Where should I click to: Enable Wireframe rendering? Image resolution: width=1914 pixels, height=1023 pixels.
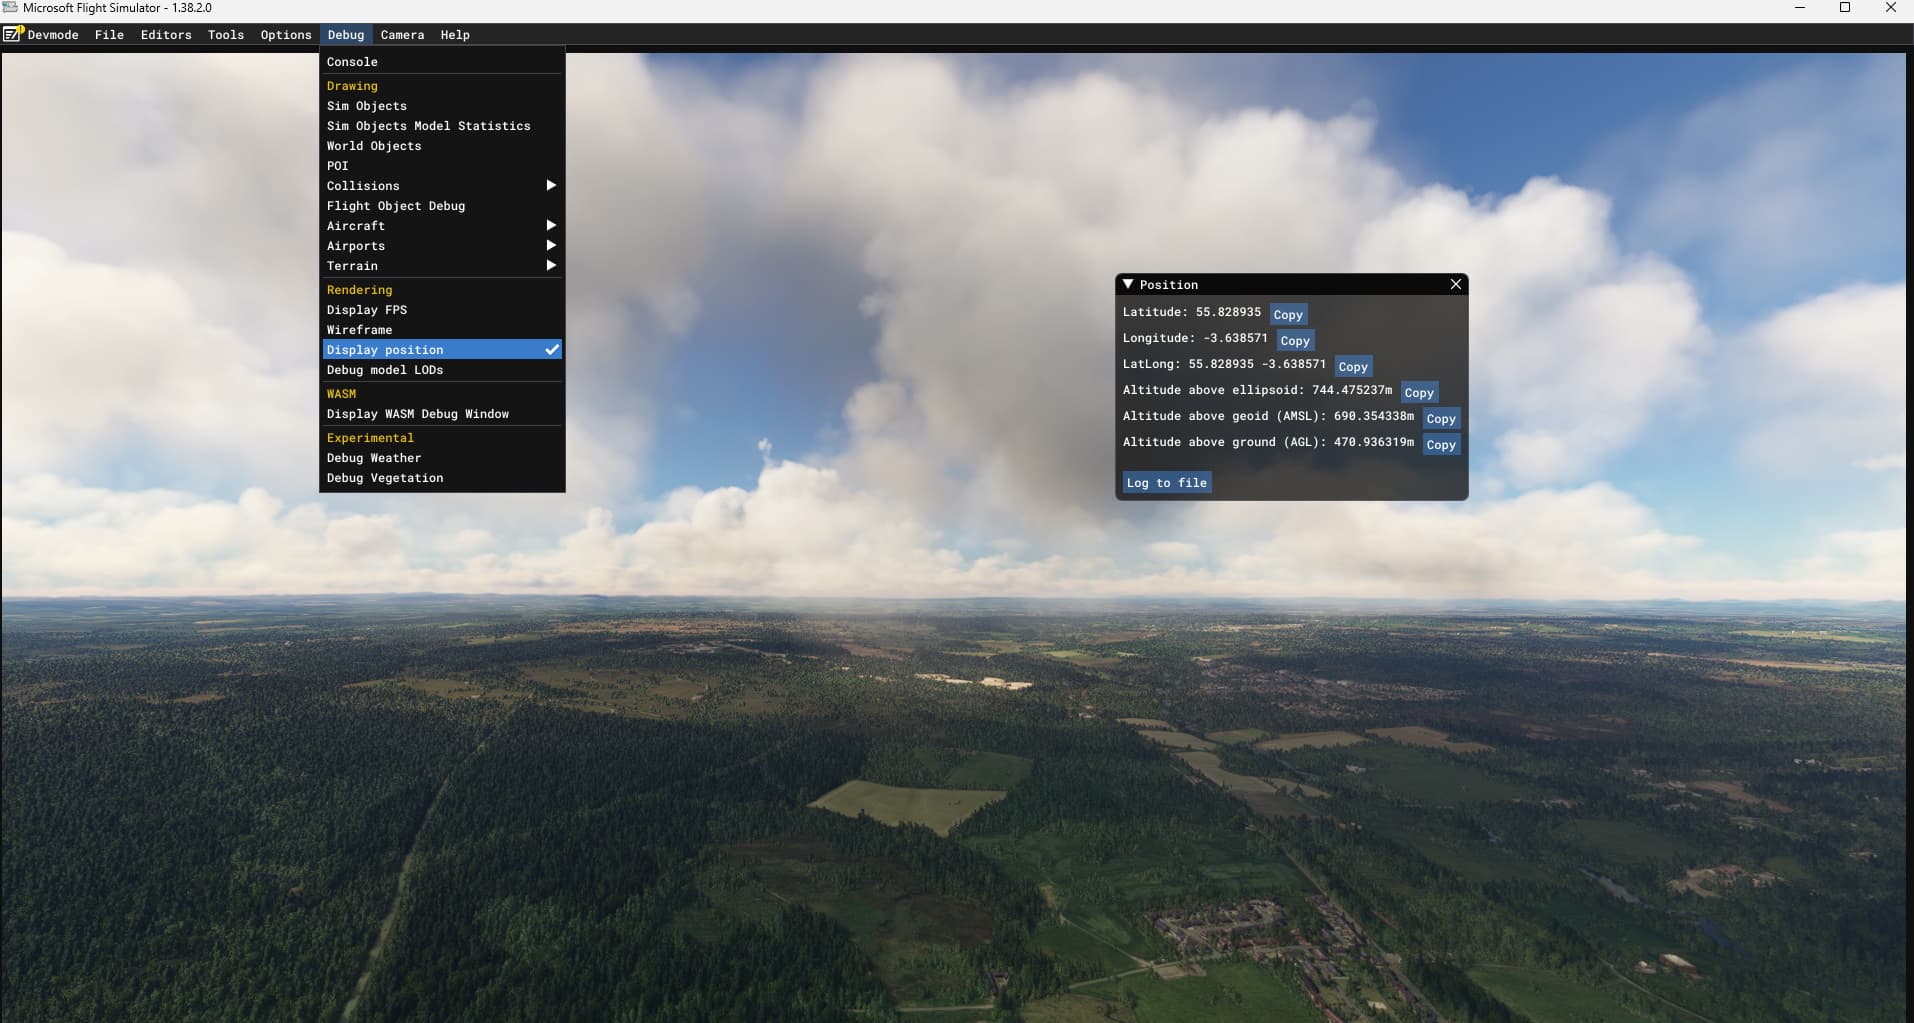pos(359,330)
